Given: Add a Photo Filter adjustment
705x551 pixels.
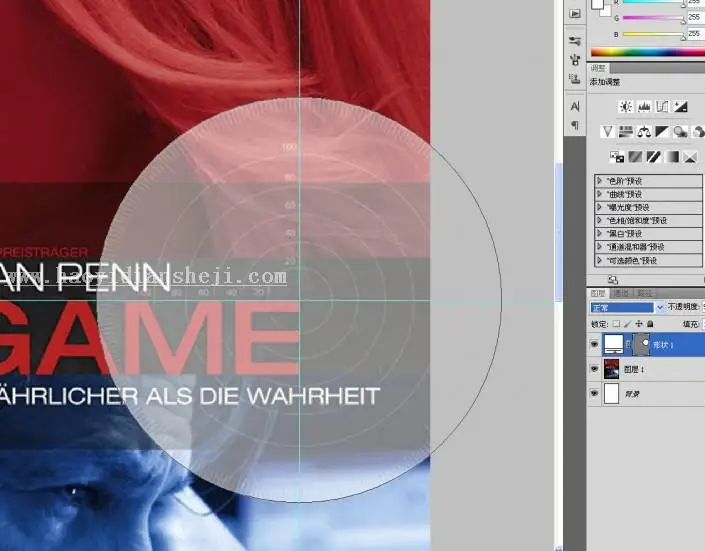Looking at the screenshot, I should 680,132.
